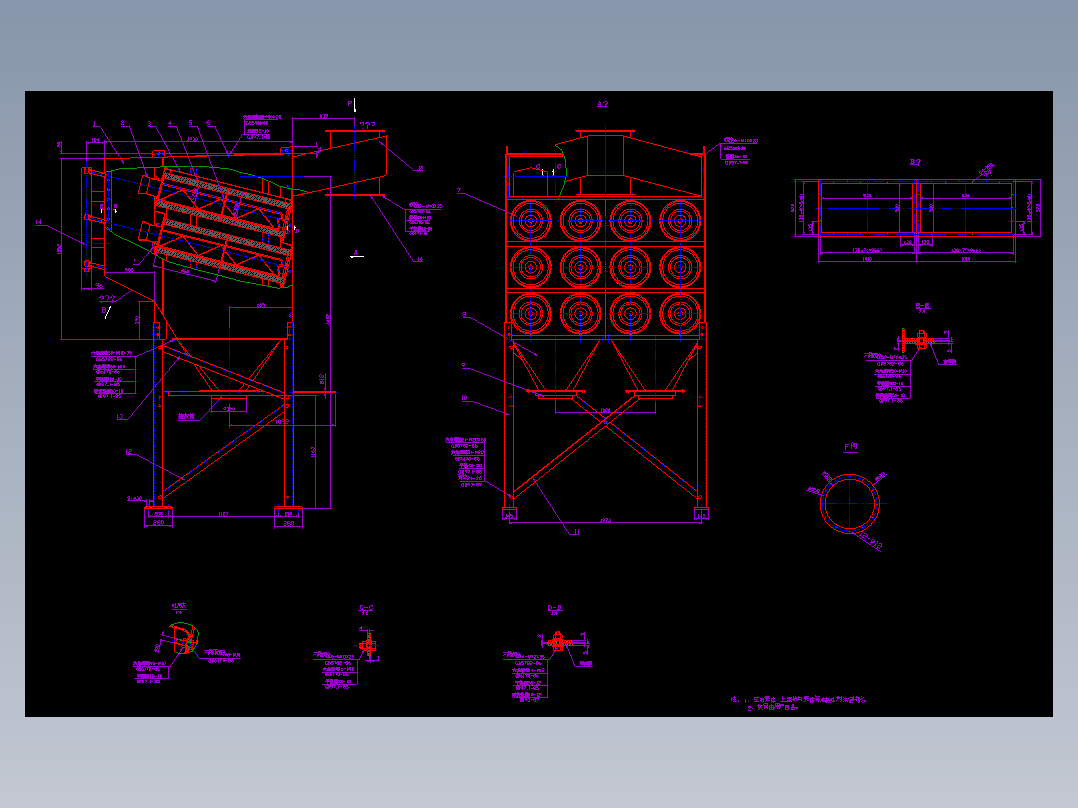The width and height of the screenshot is (1078, 808).
Task: Click the B-B section title
Action: (923, 306)
